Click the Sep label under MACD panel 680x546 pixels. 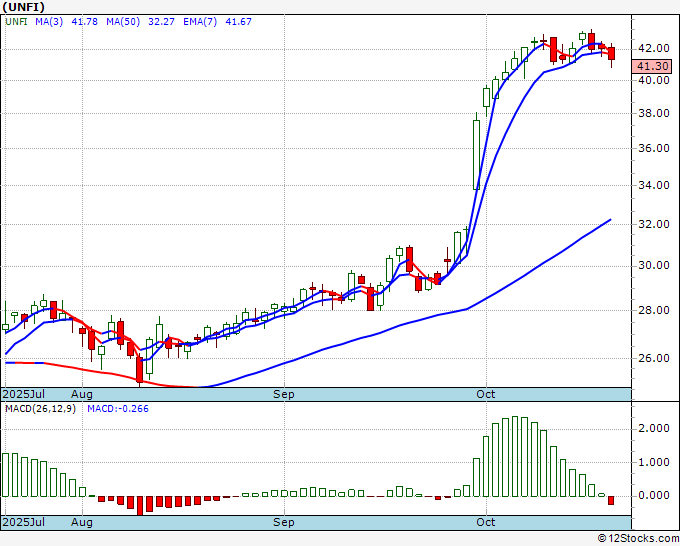(284, 522)
